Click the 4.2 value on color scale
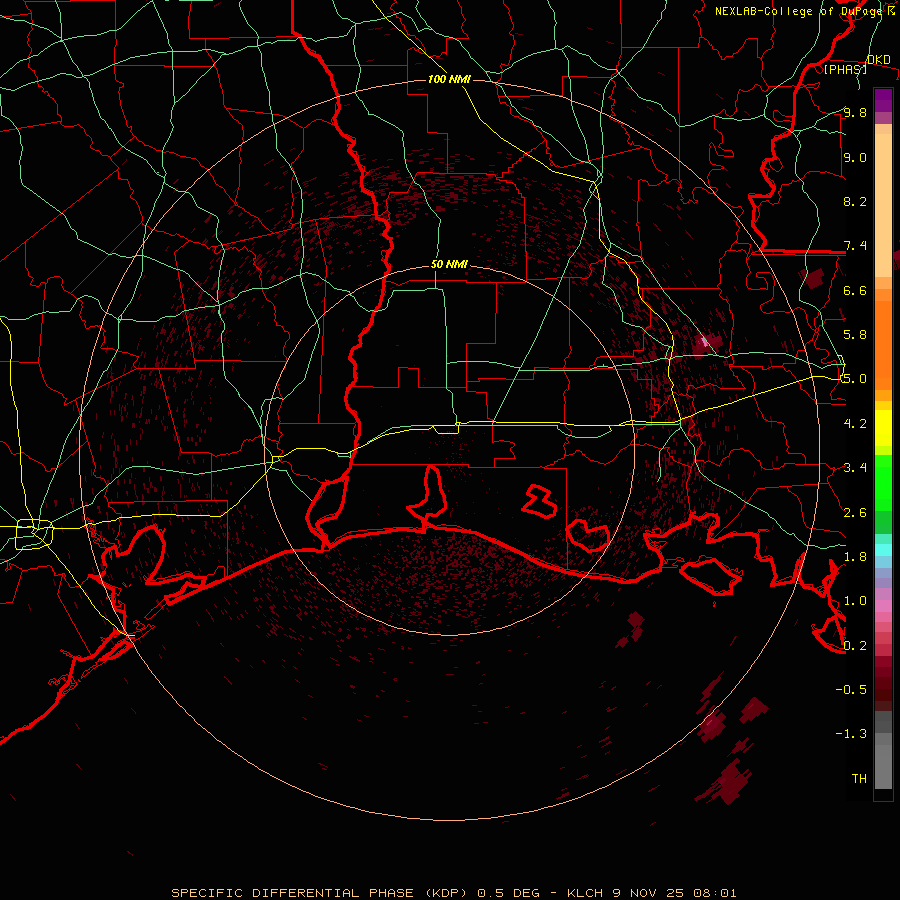900x900 pixels. 855,423
